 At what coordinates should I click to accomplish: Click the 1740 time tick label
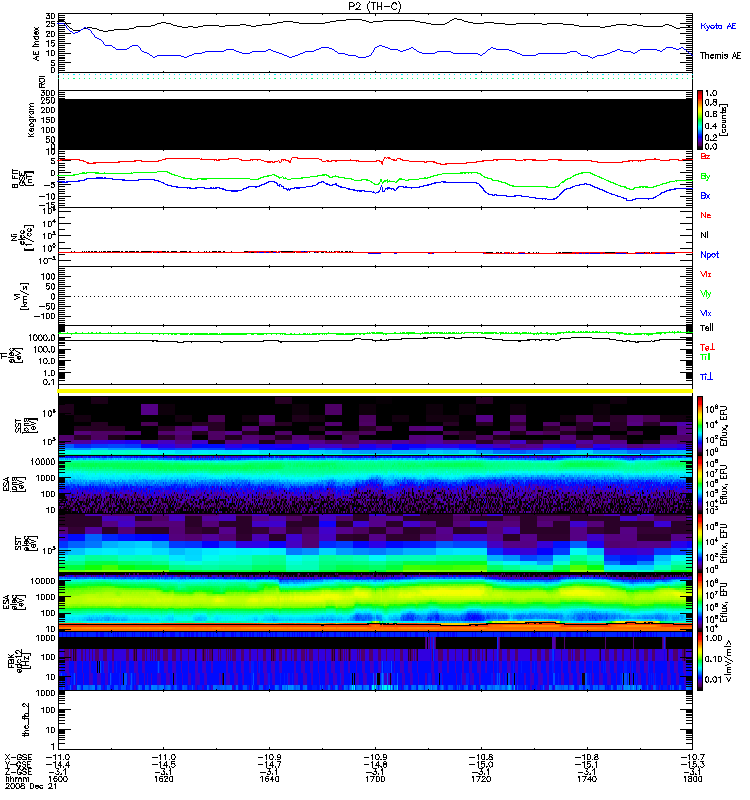click(x=587, y=779)
